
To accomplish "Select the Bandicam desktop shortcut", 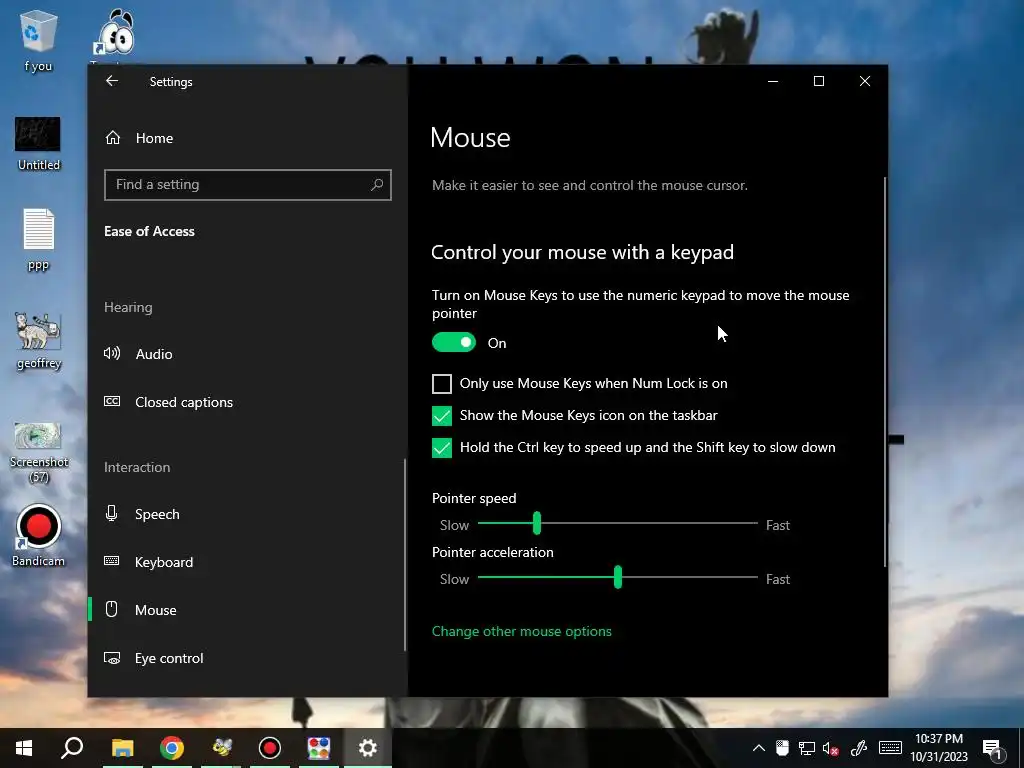I will [39, 536].
